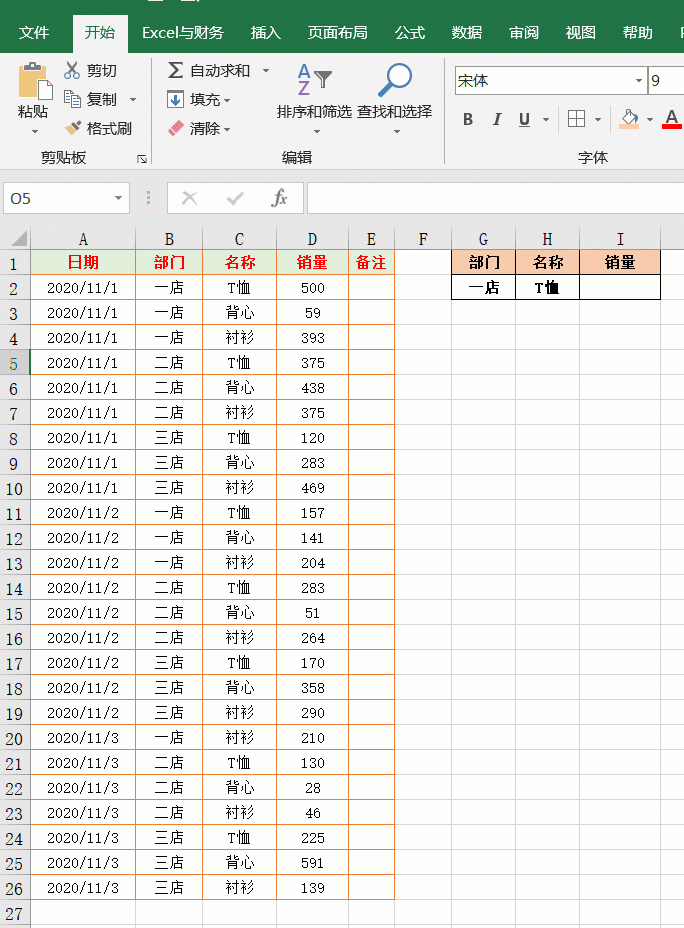Open the font name dropdown

coord(639,80)
